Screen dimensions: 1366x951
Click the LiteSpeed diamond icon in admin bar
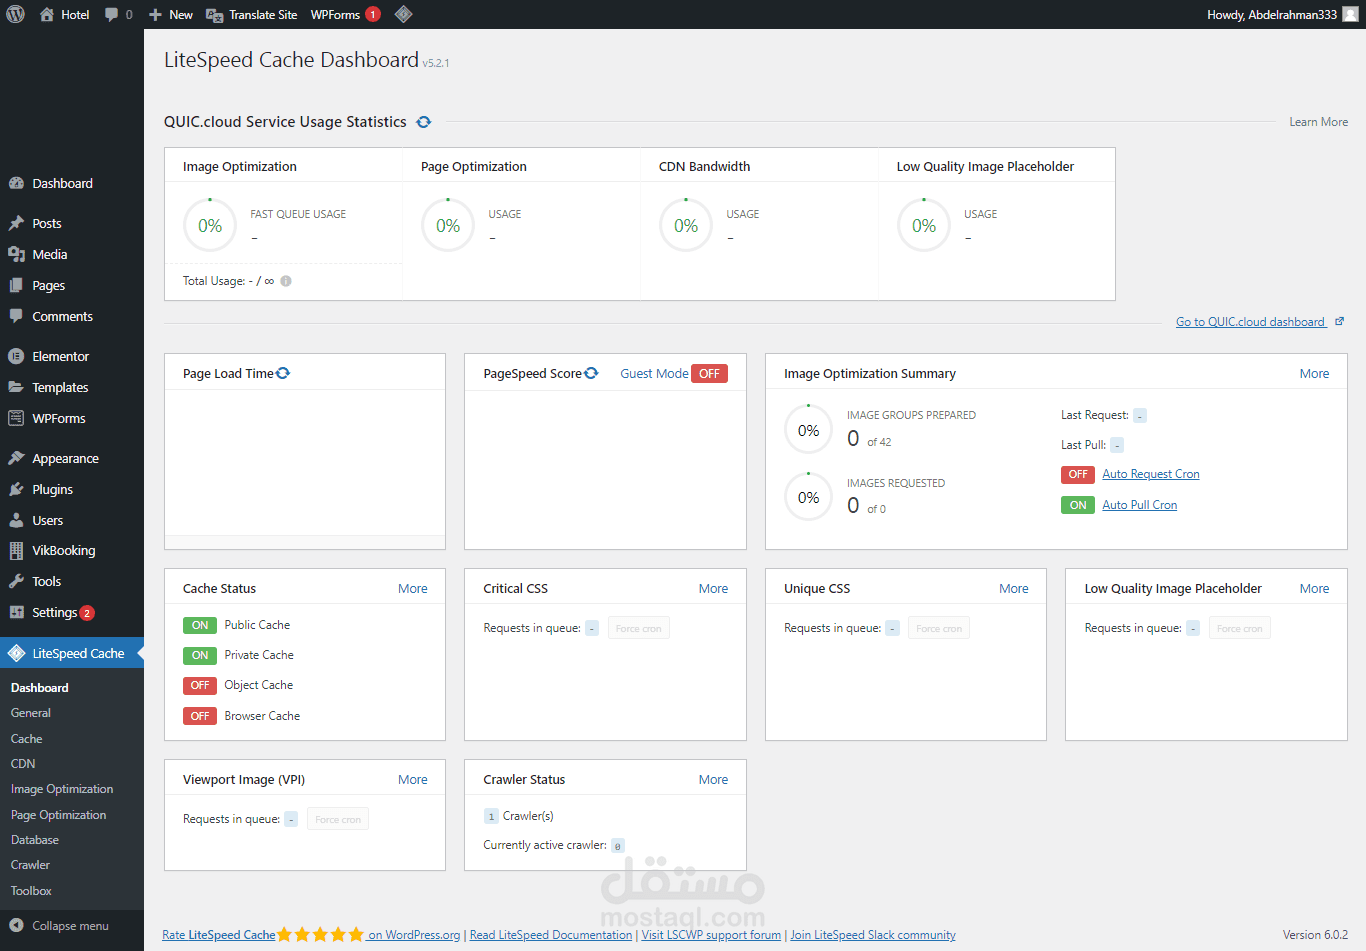pyautogui.click(x=403, y=14)
